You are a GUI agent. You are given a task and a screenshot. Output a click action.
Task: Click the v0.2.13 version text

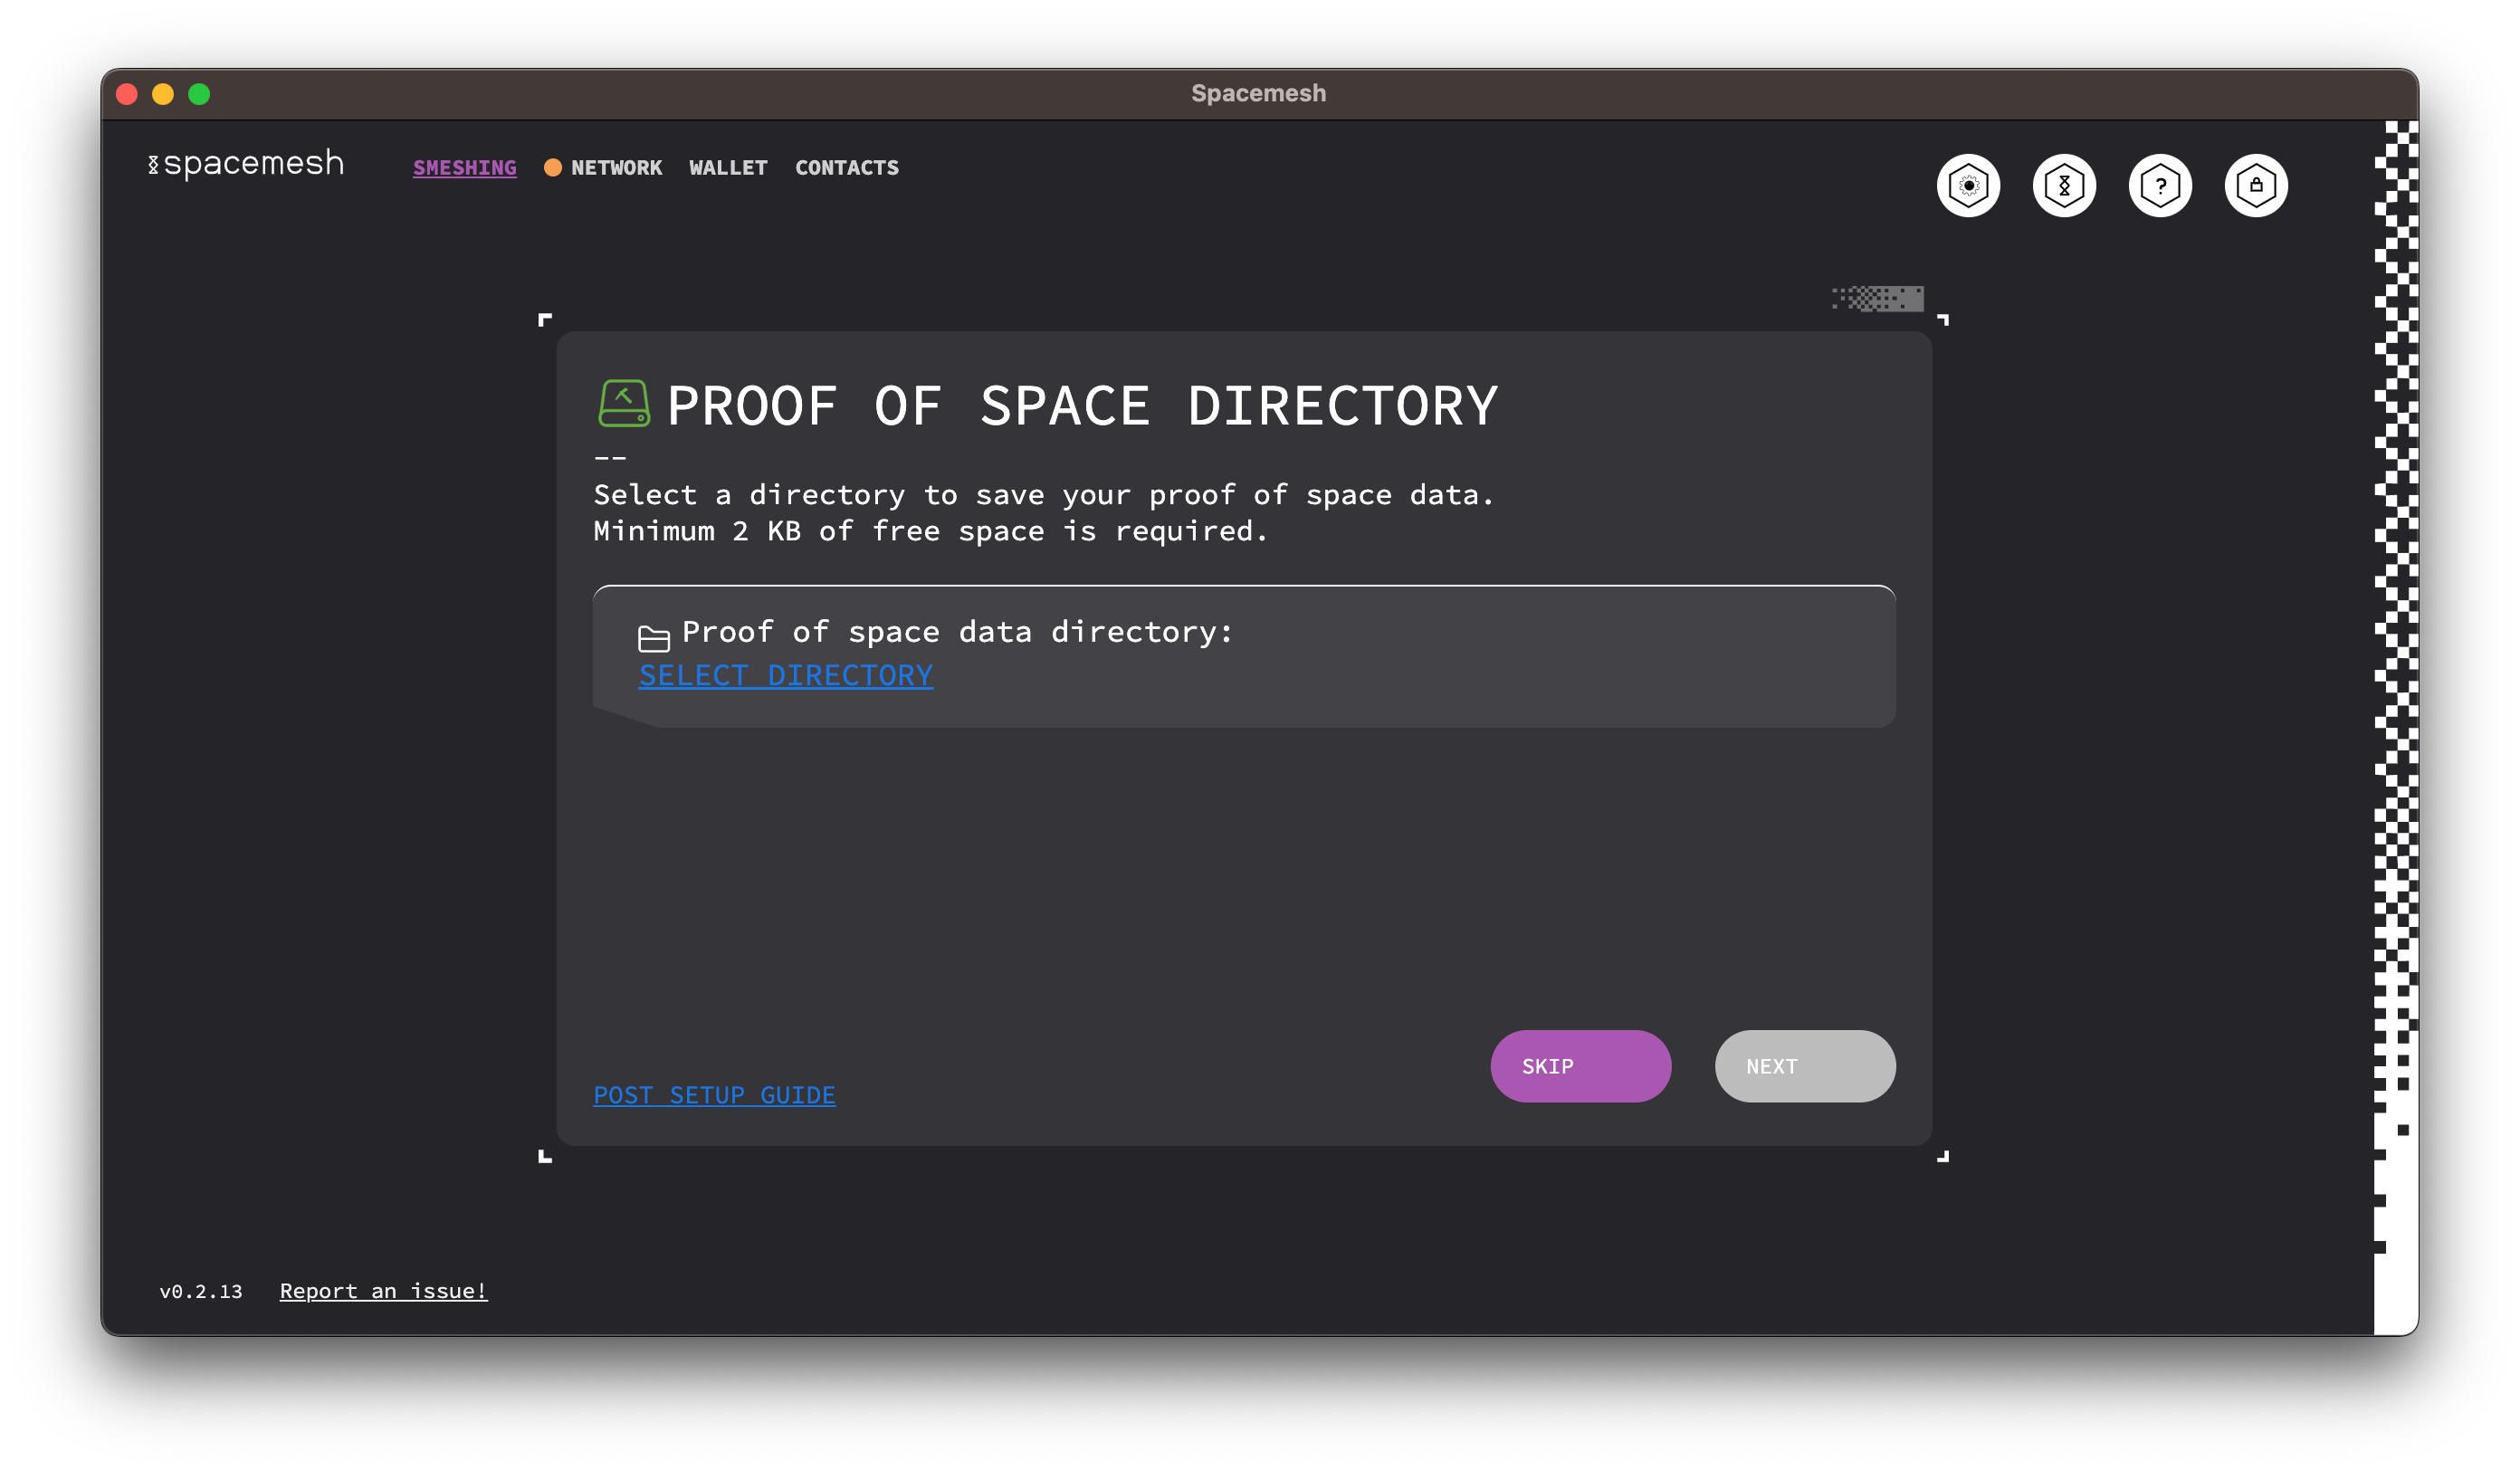tap(201, 1292)
